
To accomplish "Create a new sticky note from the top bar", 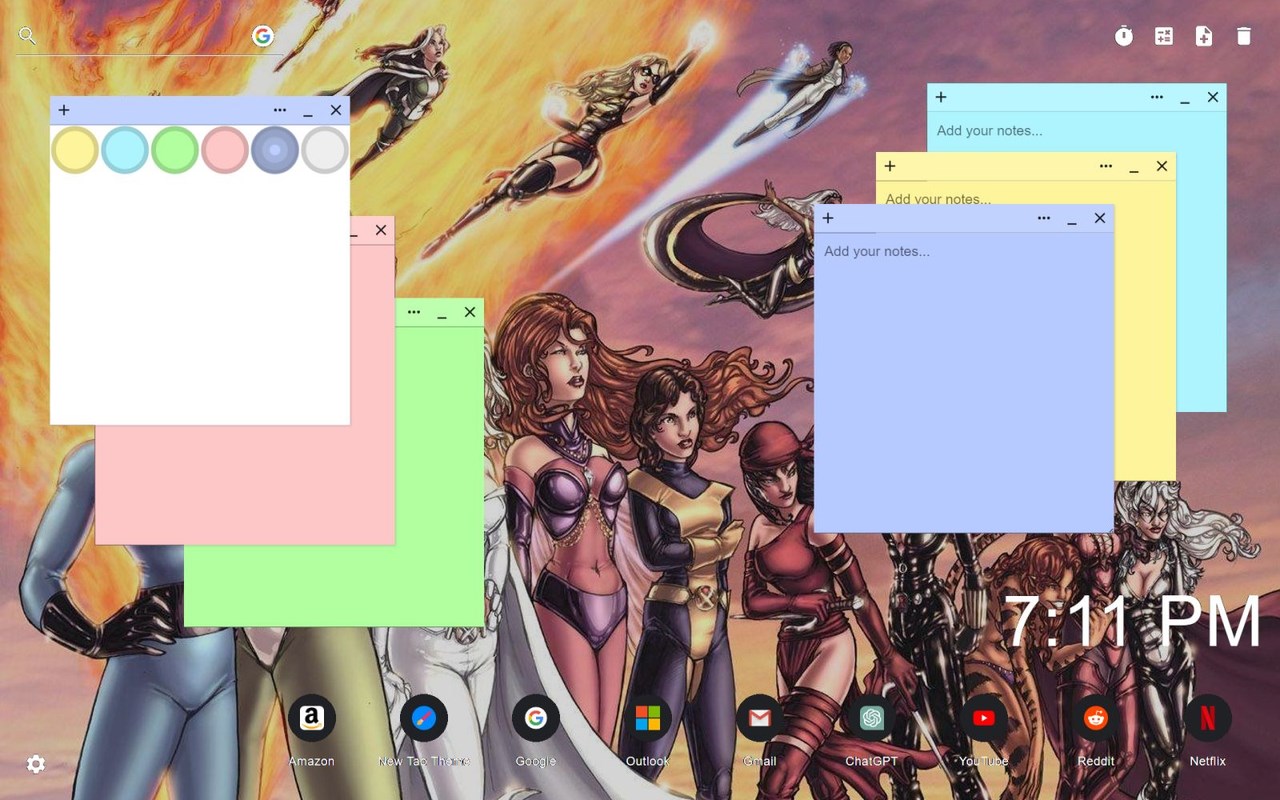I will tap(1204, 37).
